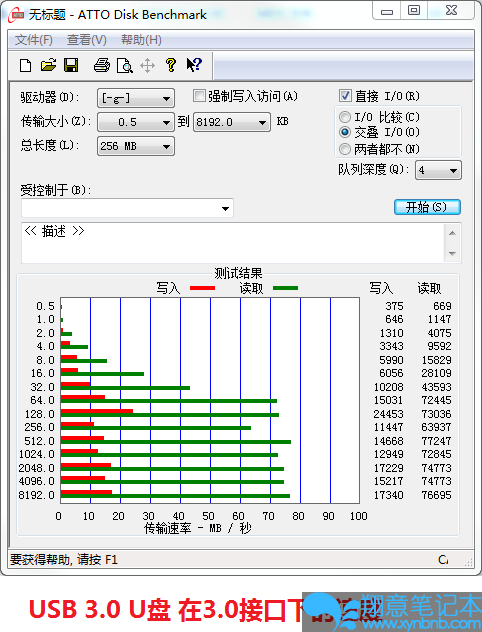Screen dimensions: 482x632
Task: Open the 帮助(H) menu
Action: (x=141, y=40)
